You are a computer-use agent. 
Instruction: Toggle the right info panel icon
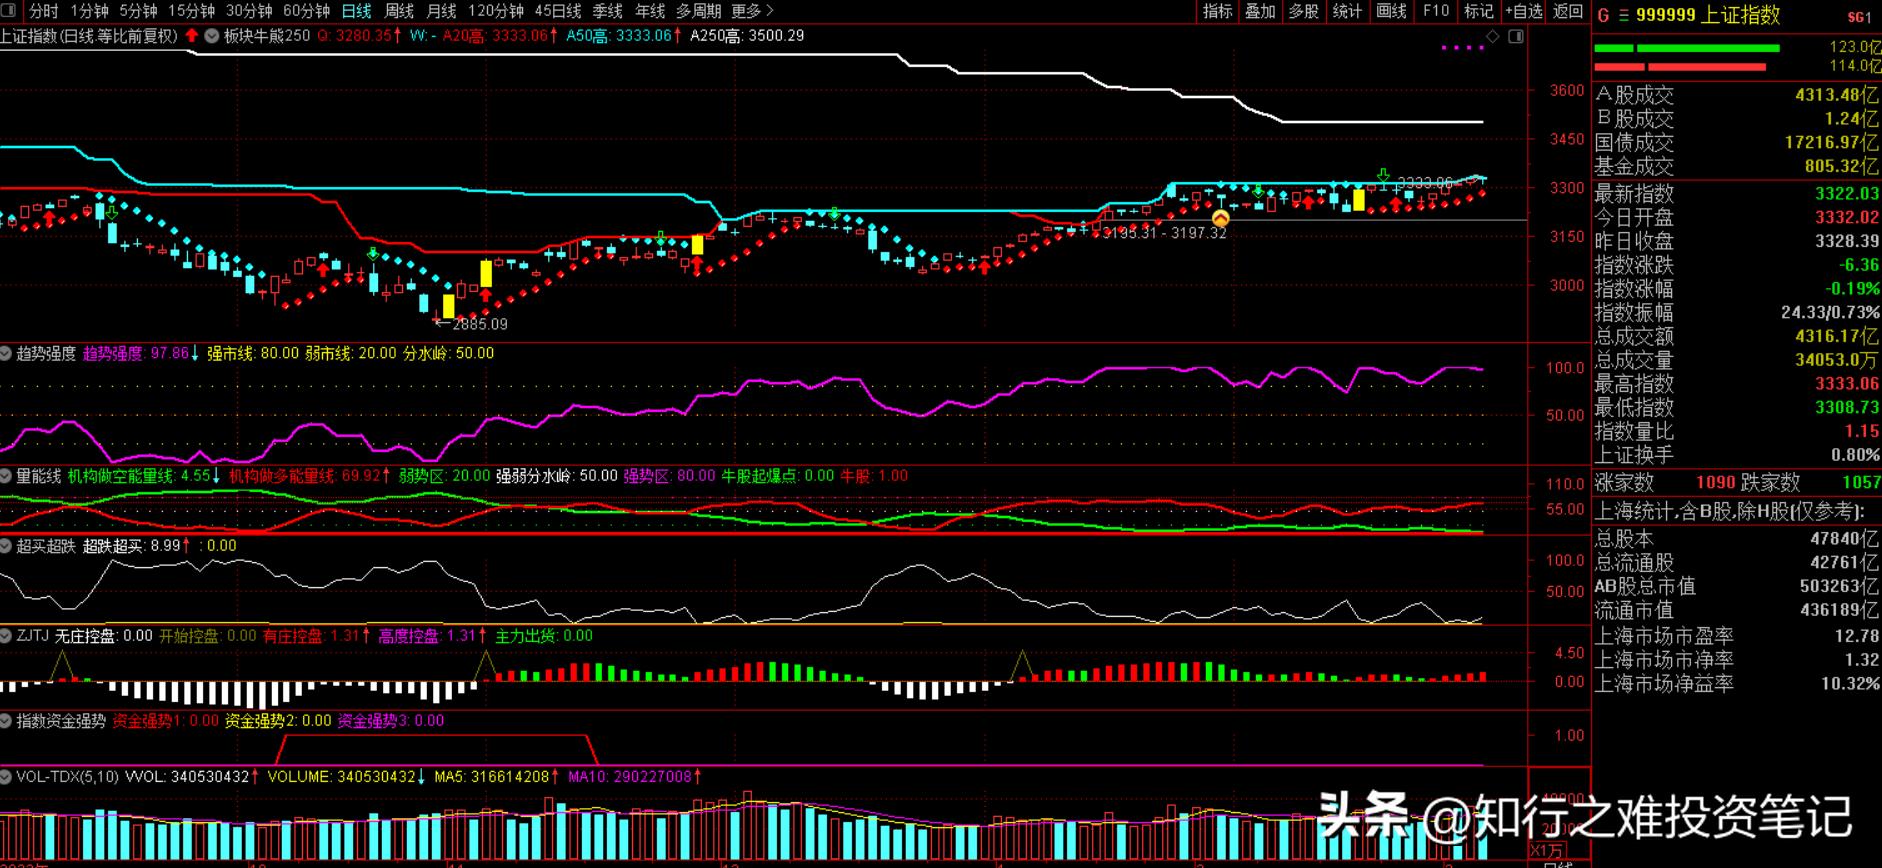coord(1516,36)
